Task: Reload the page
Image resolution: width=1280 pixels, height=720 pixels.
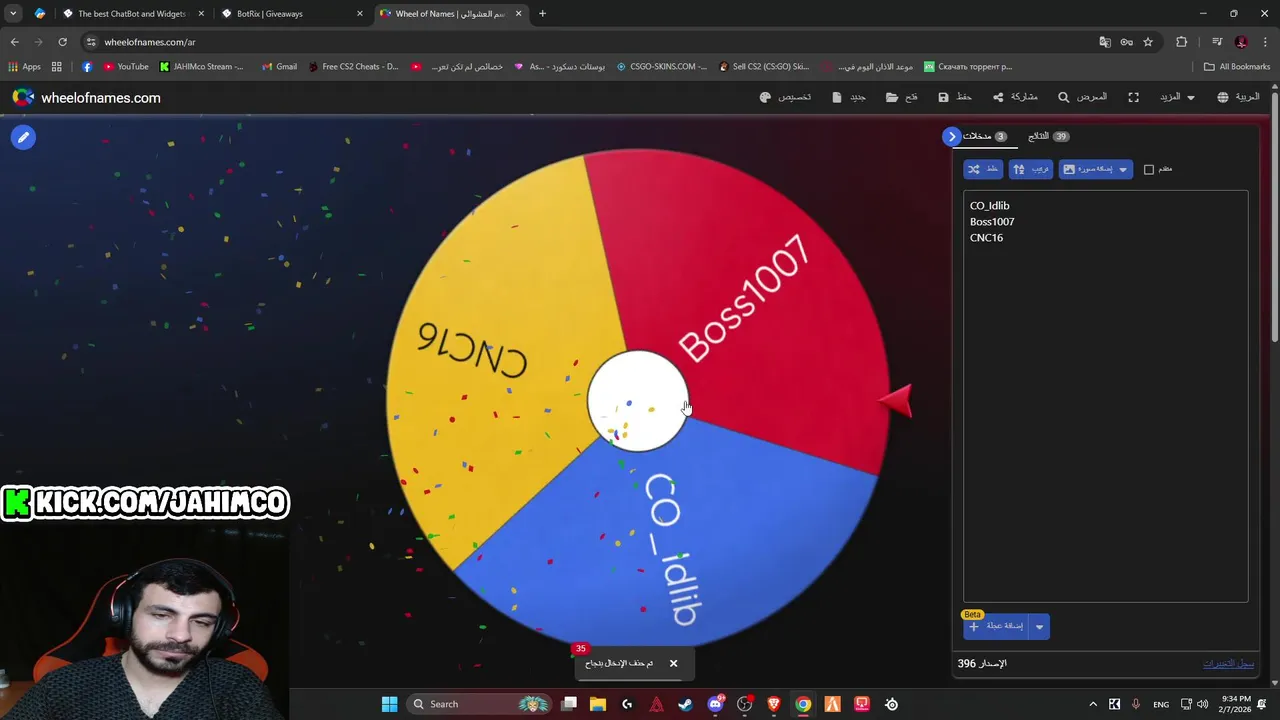Action: (62, 42)
